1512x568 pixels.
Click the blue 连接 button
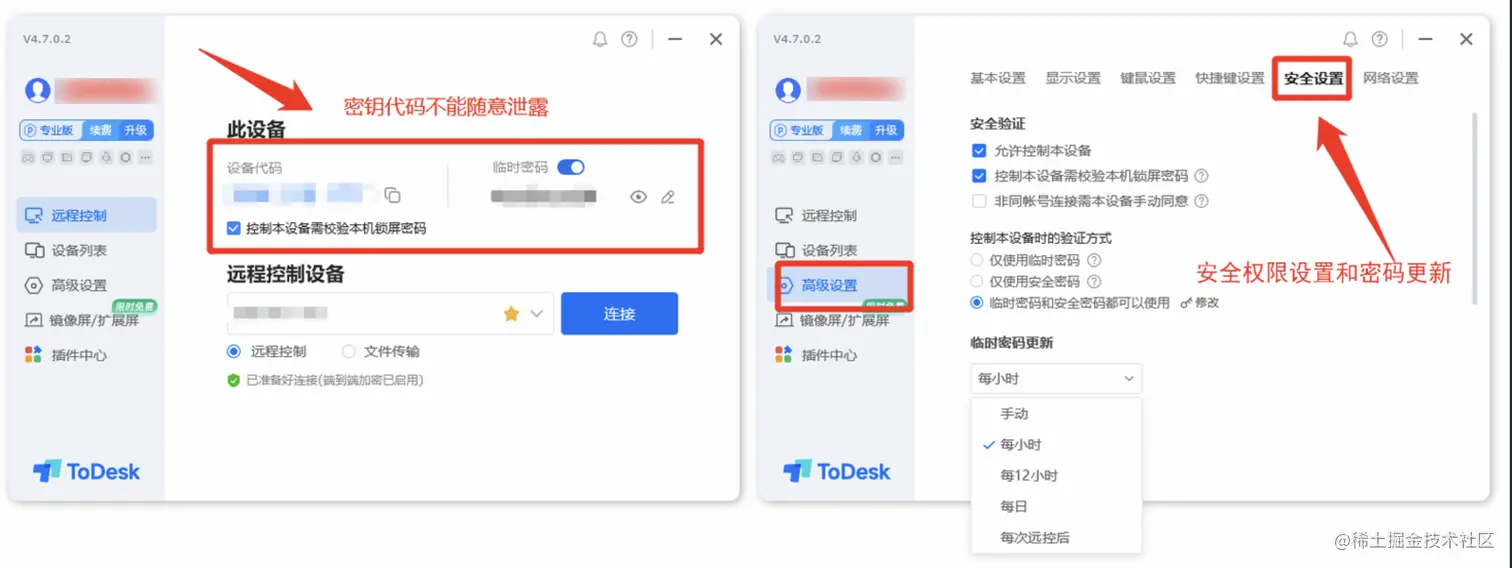(619, 314)
